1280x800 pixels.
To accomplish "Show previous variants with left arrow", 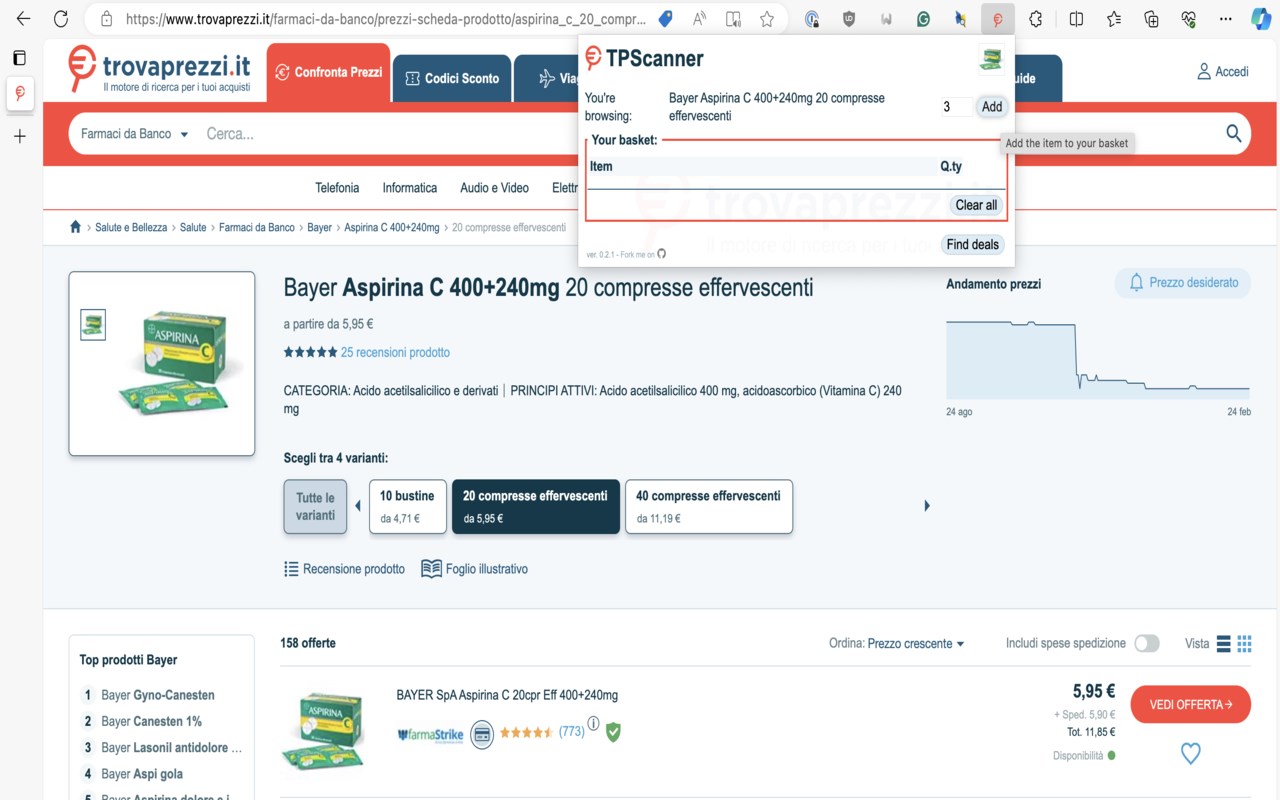I will pos(358,506).
